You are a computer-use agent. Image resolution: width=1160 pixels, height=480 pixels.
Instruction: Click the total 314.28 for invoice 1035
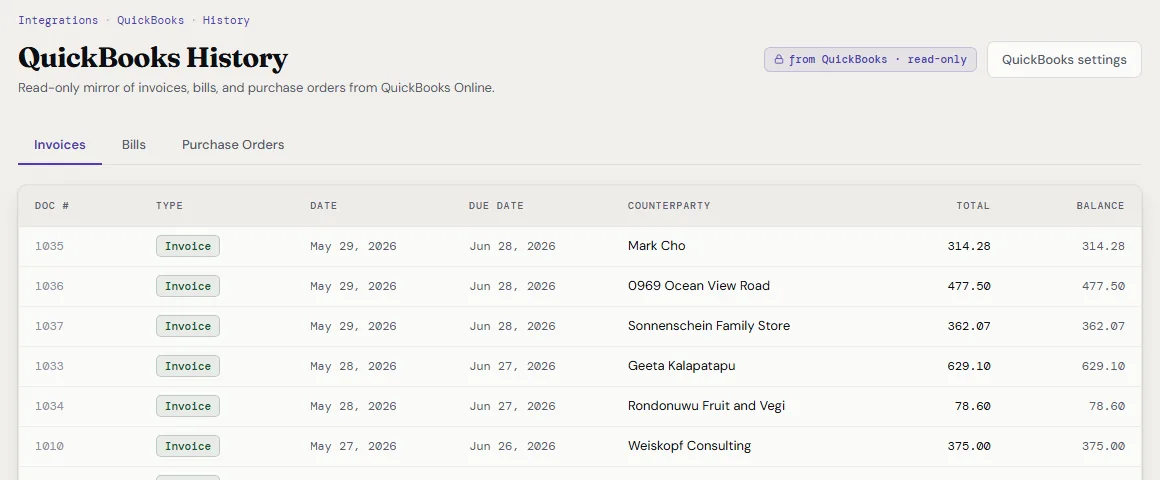coord(968,246)
